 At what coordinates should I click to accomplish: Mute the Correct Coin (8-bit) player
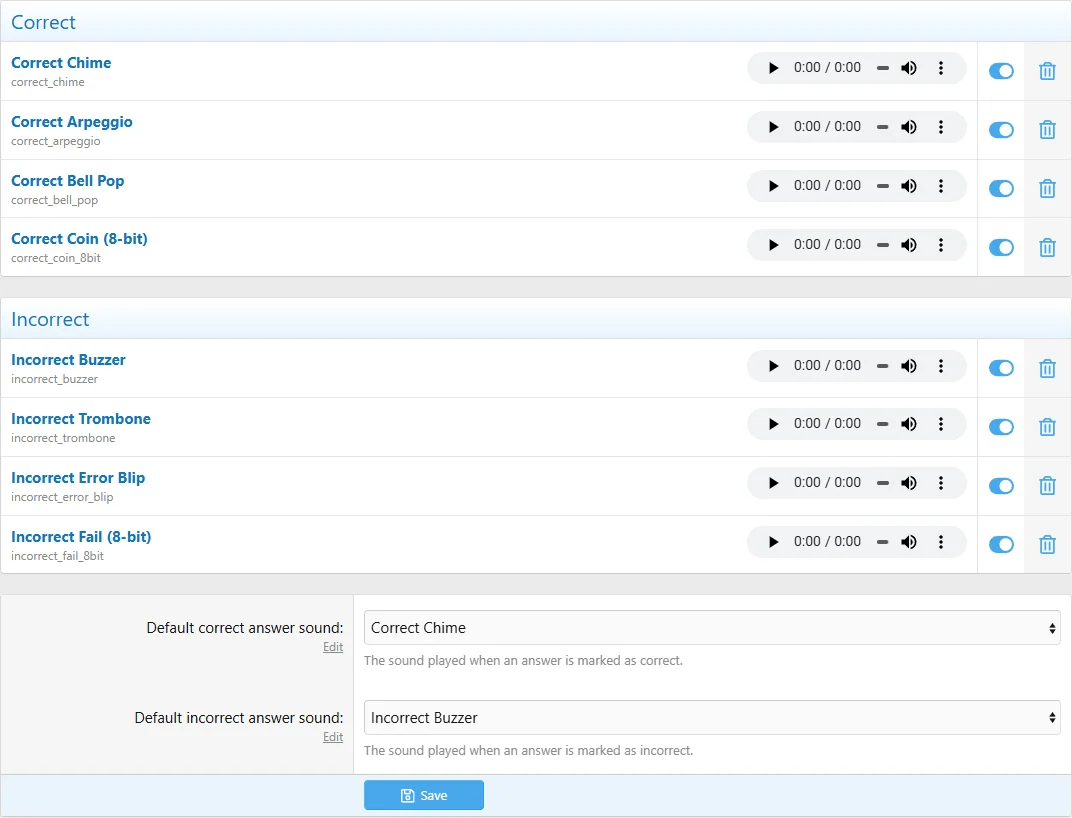(909, 245)
